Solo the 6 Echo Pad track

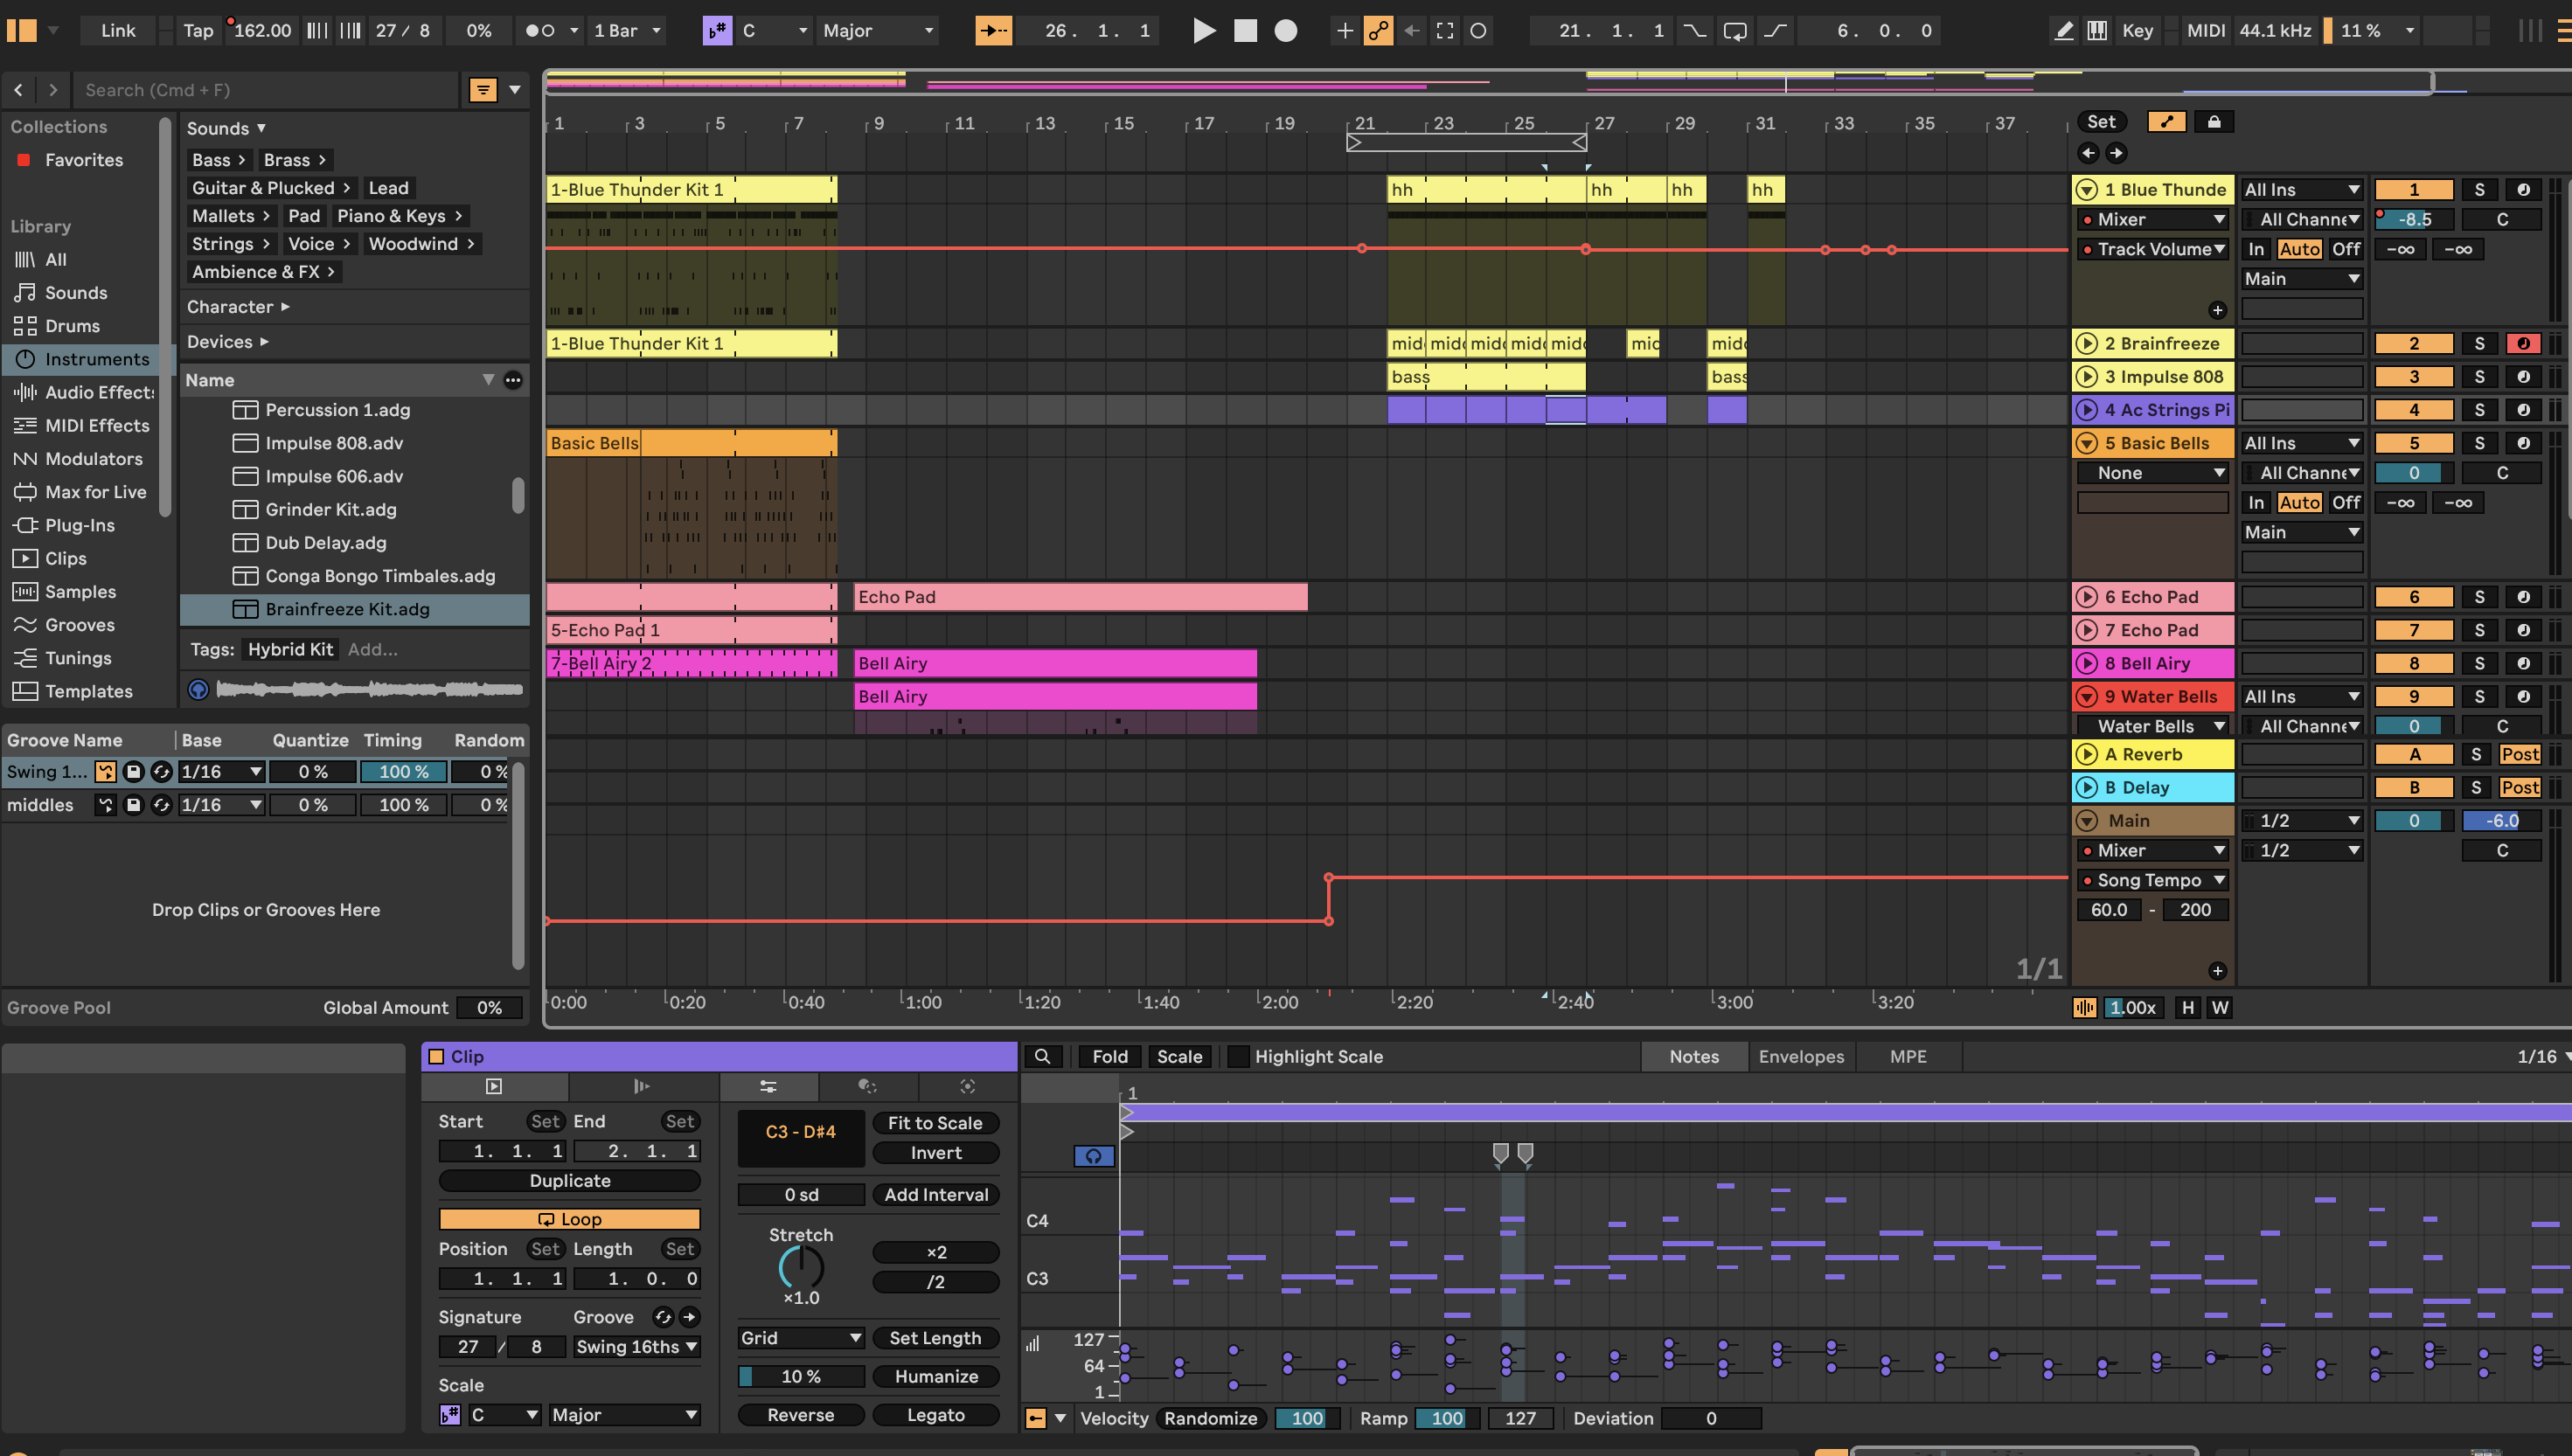click(2479, 597)
